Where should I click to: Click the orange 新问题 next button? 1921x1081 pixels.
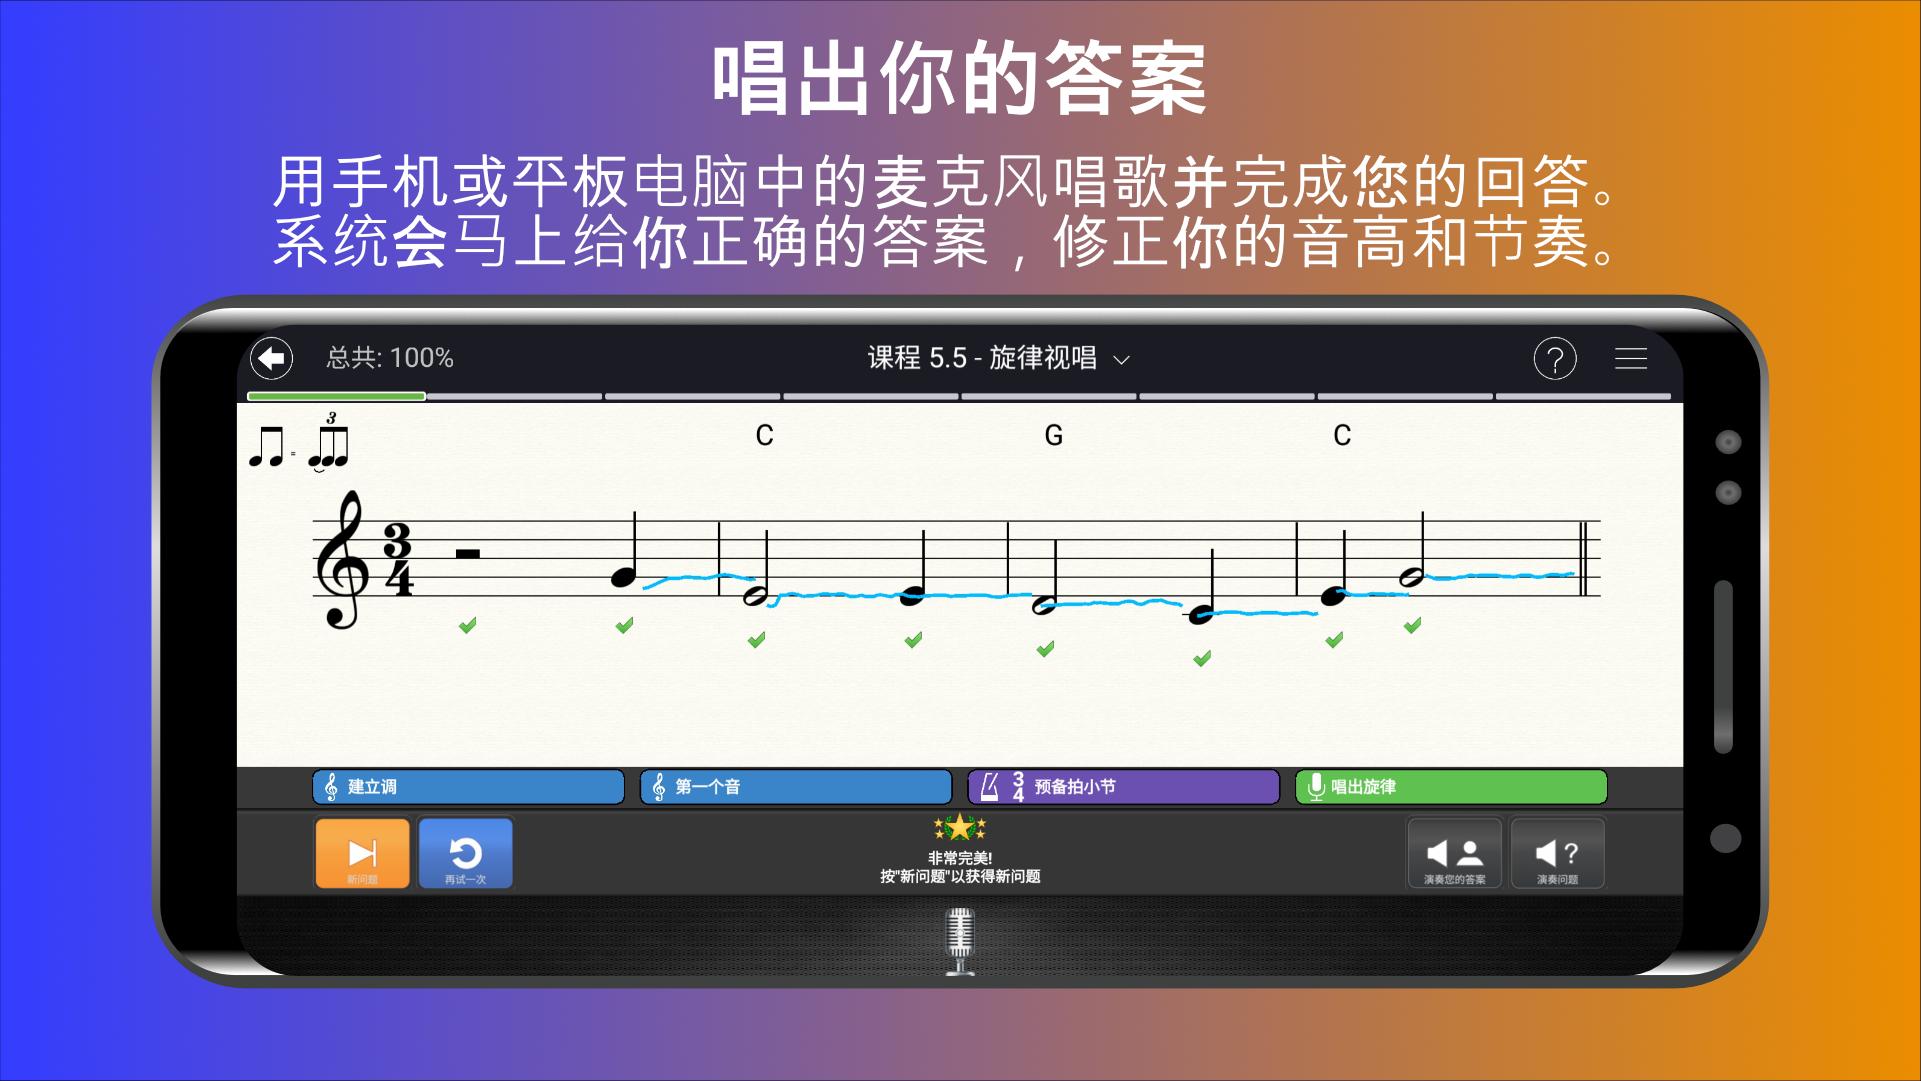click(x=362, y=853)
